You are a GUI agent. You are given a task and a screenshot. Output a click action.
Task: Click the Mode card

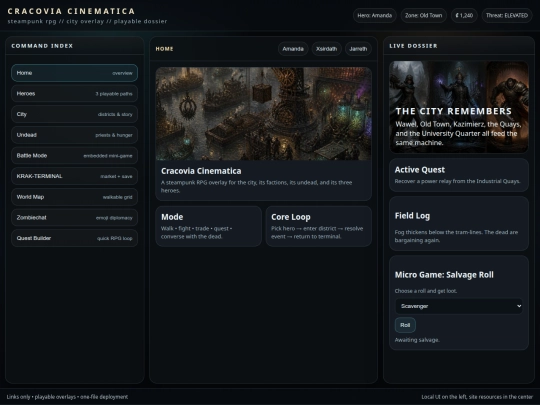click(x=208, y=226)
